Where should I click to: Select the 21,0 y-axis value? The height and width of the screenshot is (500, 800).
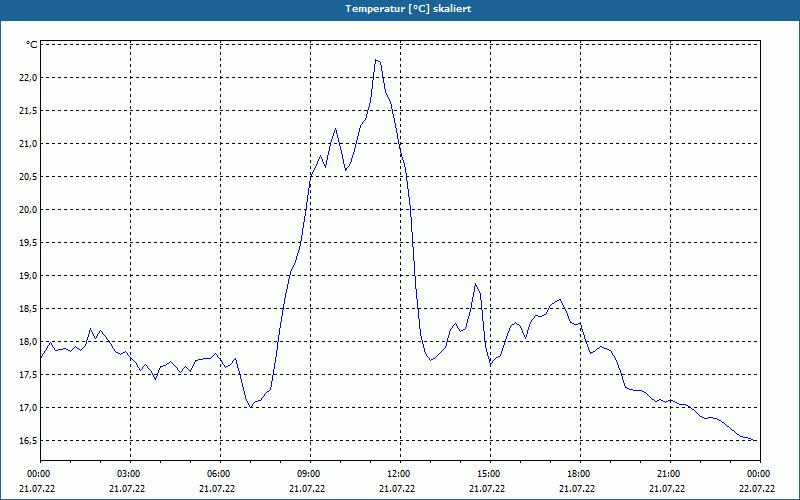point(29,144)
